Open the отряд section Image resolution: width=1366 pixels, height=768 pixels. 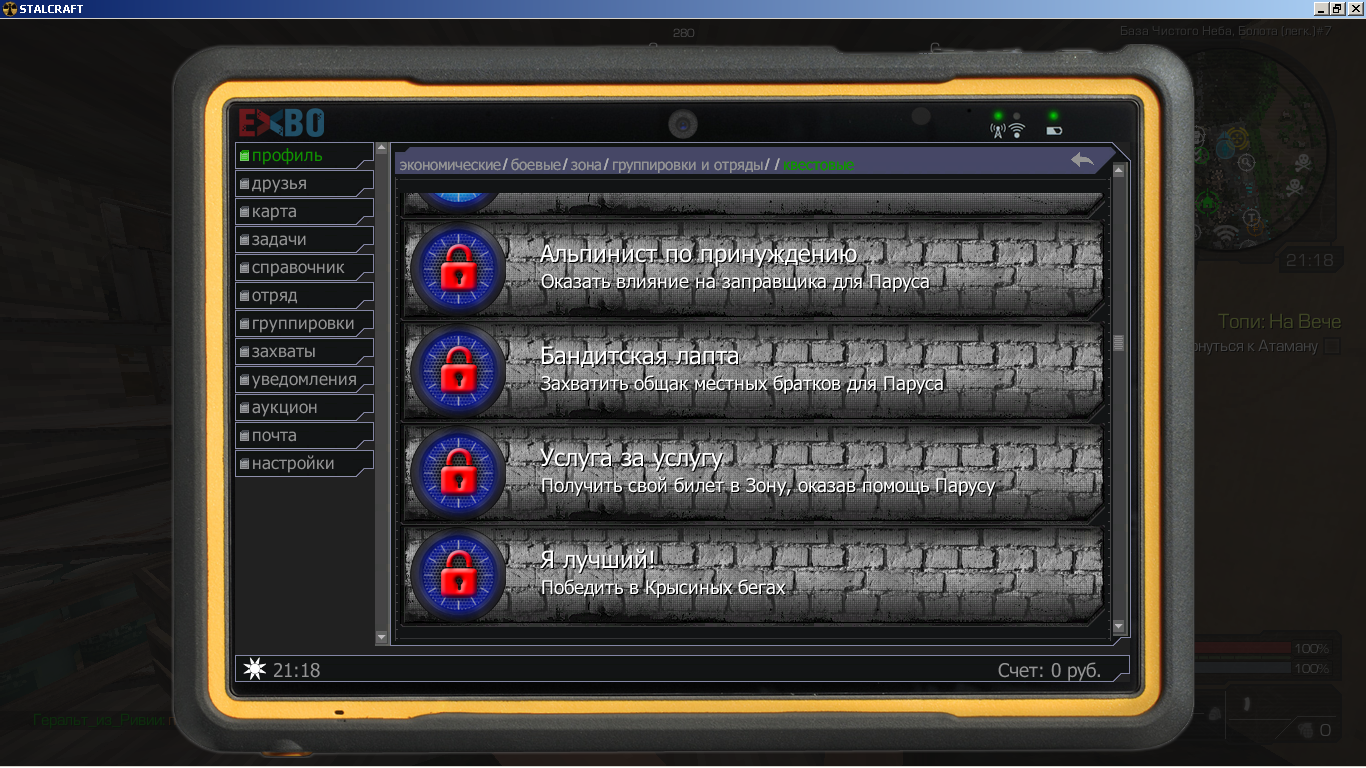tap(304, 296)
